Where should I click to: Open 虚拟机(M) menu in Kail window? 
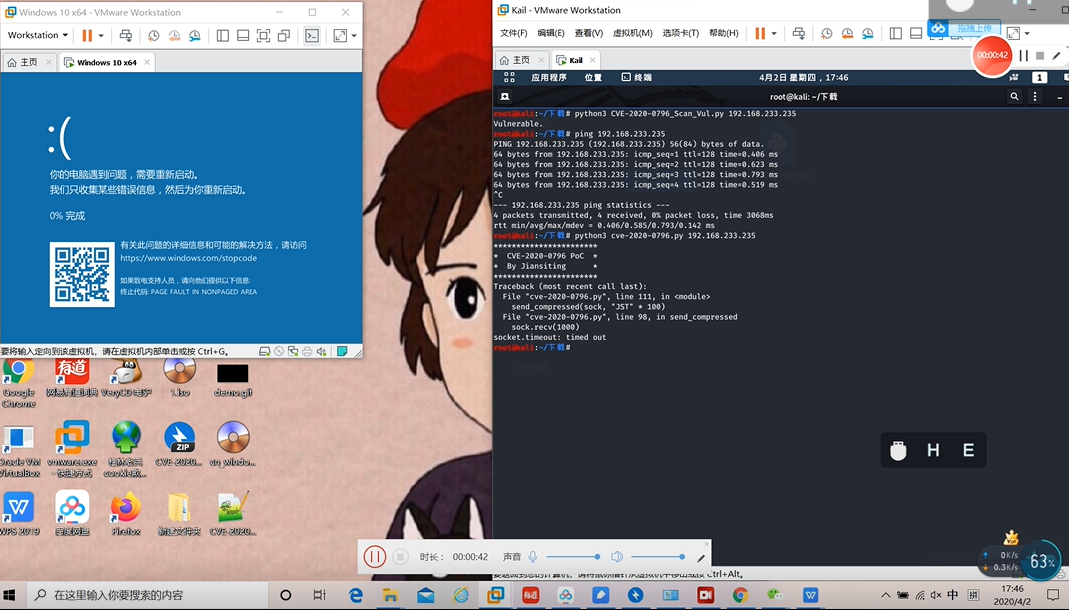pos(633,33)
